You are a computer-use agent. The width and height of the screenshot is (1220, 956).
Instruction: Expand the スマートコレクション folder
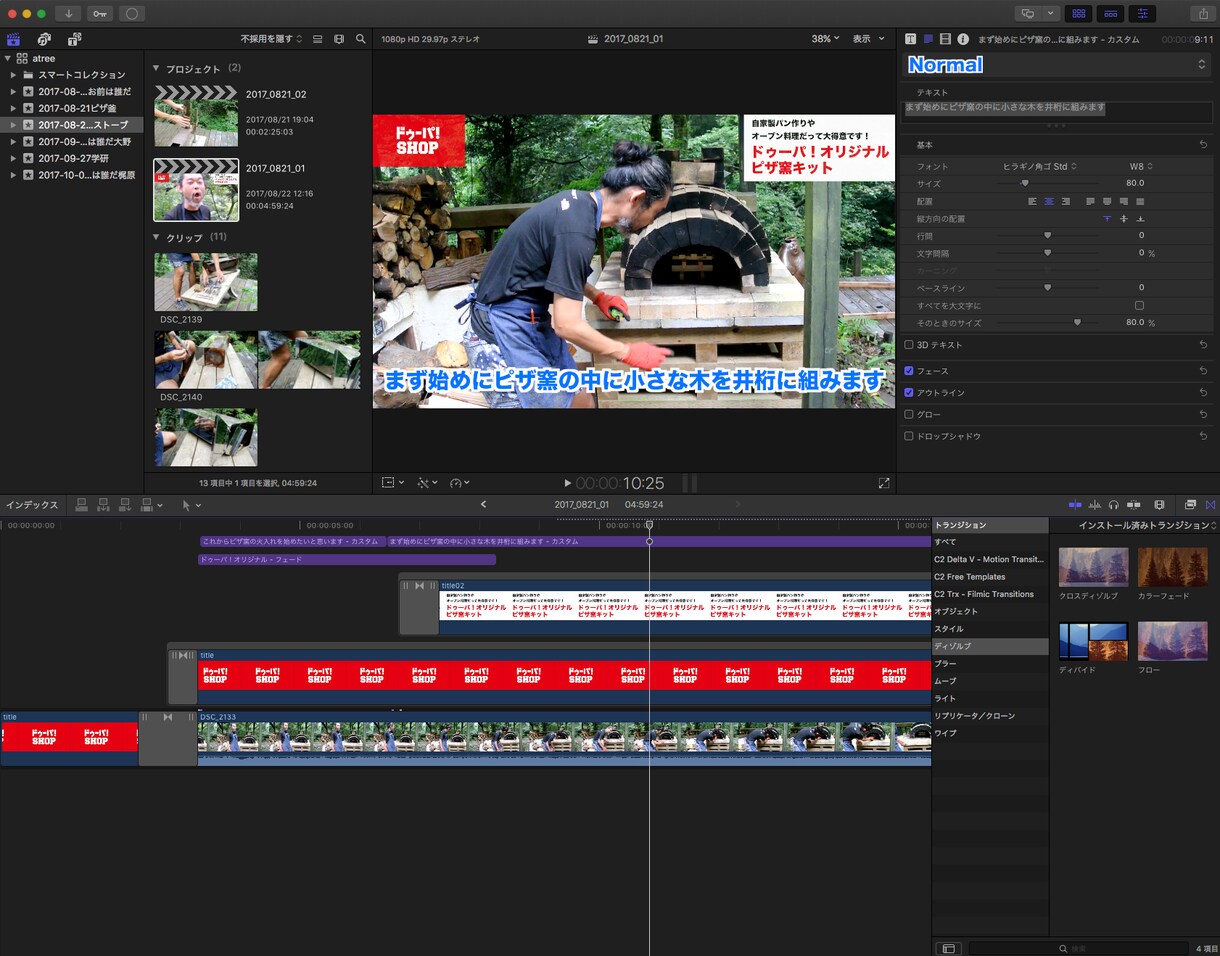point(13,75)
